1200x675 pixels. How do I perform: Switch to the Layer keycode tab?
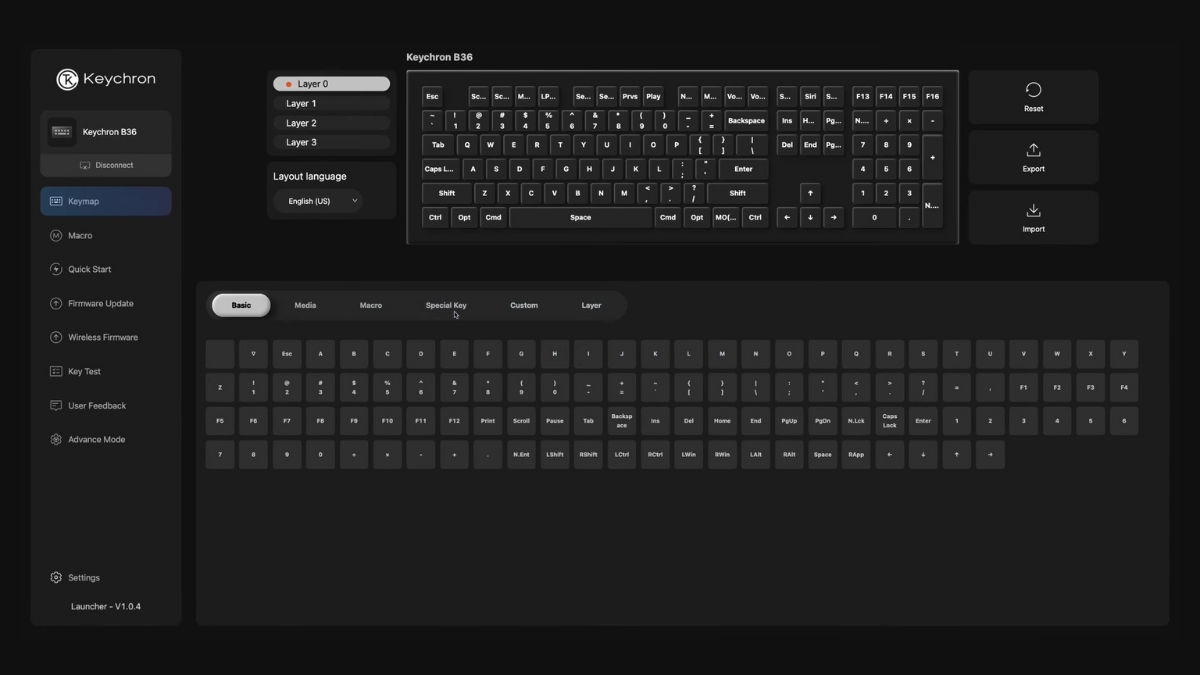[x=591, y=305]
